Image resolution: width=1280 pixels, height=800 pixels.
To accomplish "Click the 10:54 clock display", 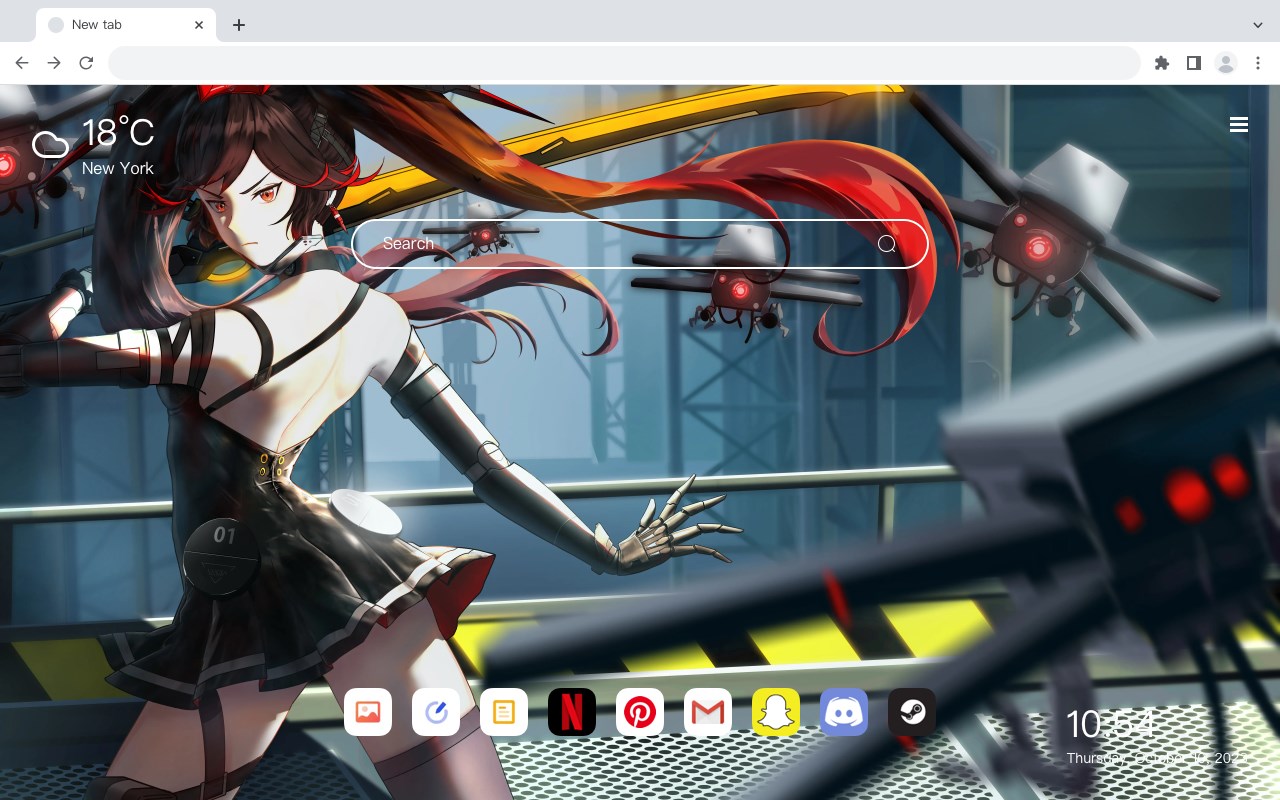I will tap(1110, 724).
